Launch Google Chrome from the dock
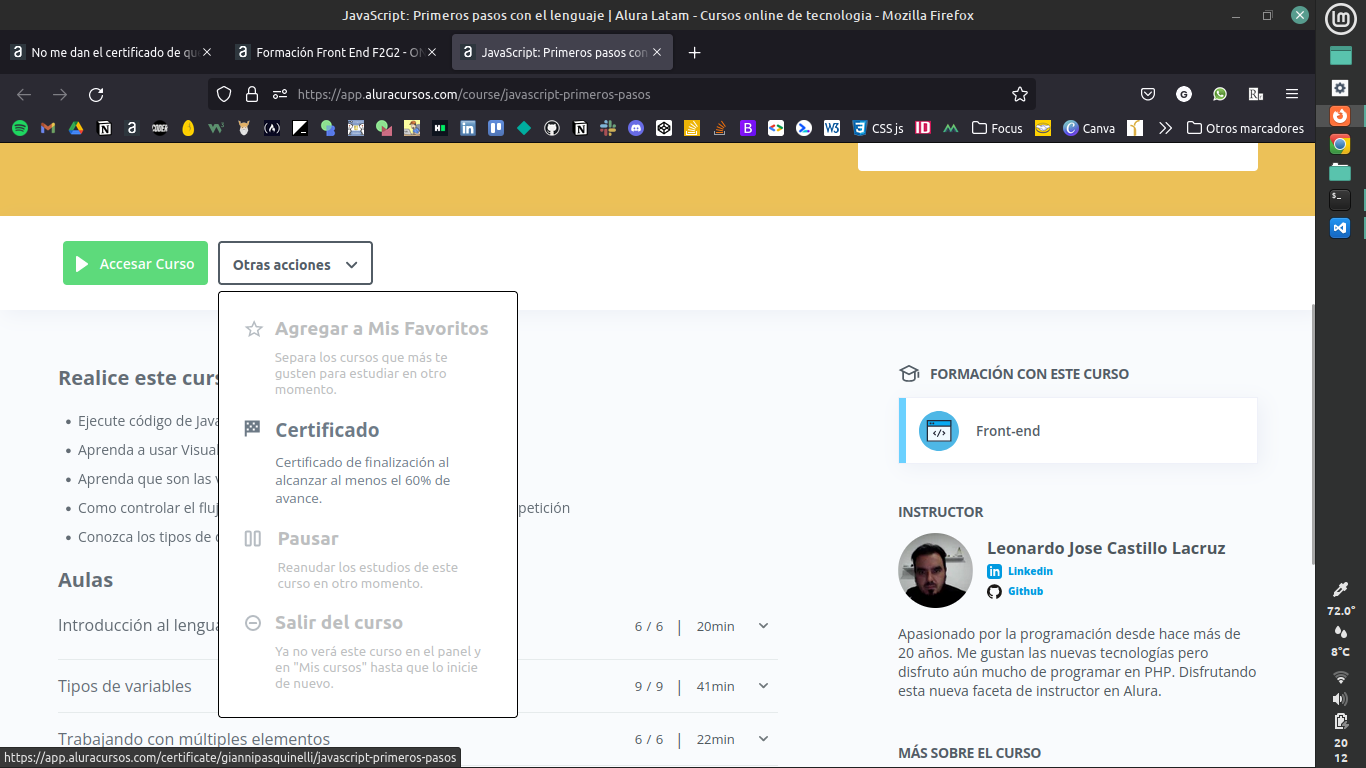This screenshot has width=1366, height=768. (1340, 144)
